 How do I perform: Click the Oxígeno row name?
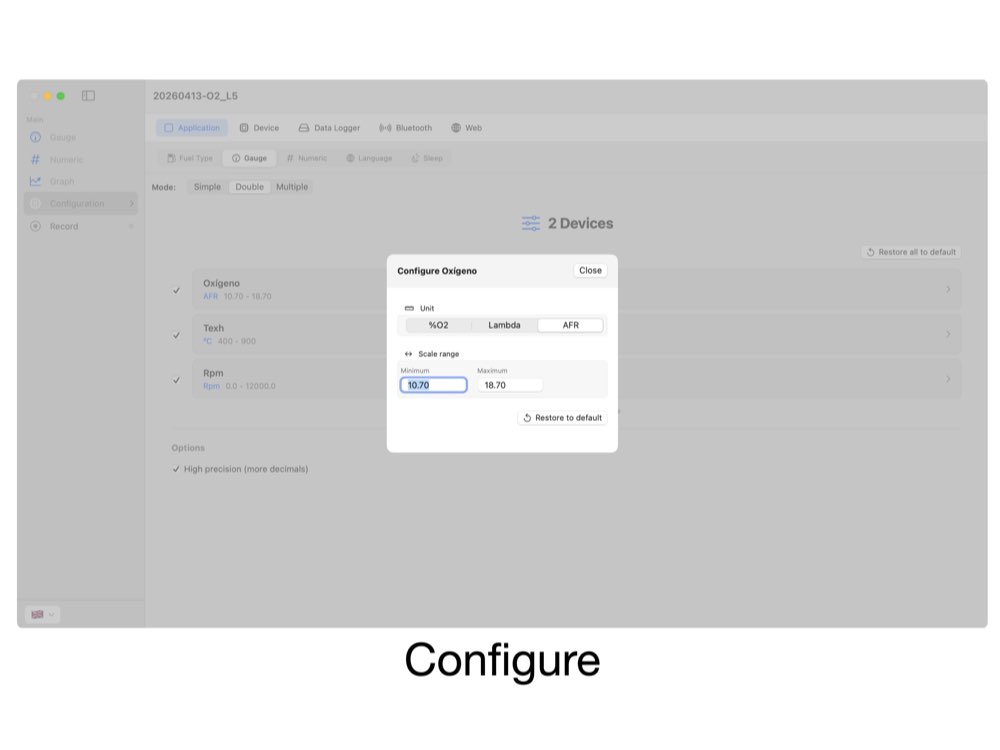click(x=221, y=283)
